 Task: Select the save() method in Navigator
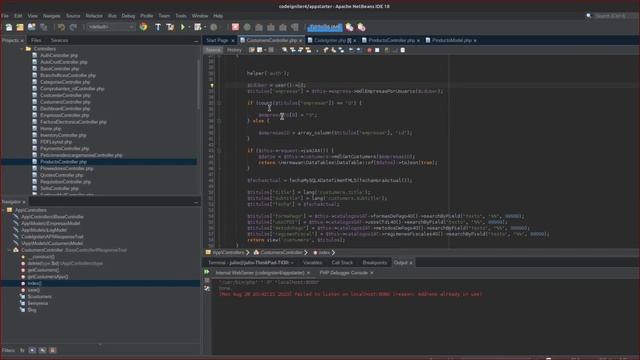pyautogui.click(x=33, y=290)
